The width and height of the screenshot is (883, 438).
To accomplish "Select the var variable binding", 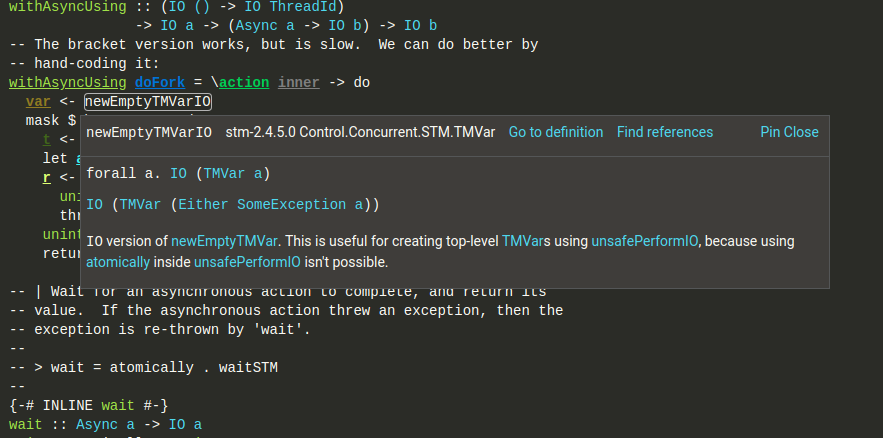I will pos(38,101).
